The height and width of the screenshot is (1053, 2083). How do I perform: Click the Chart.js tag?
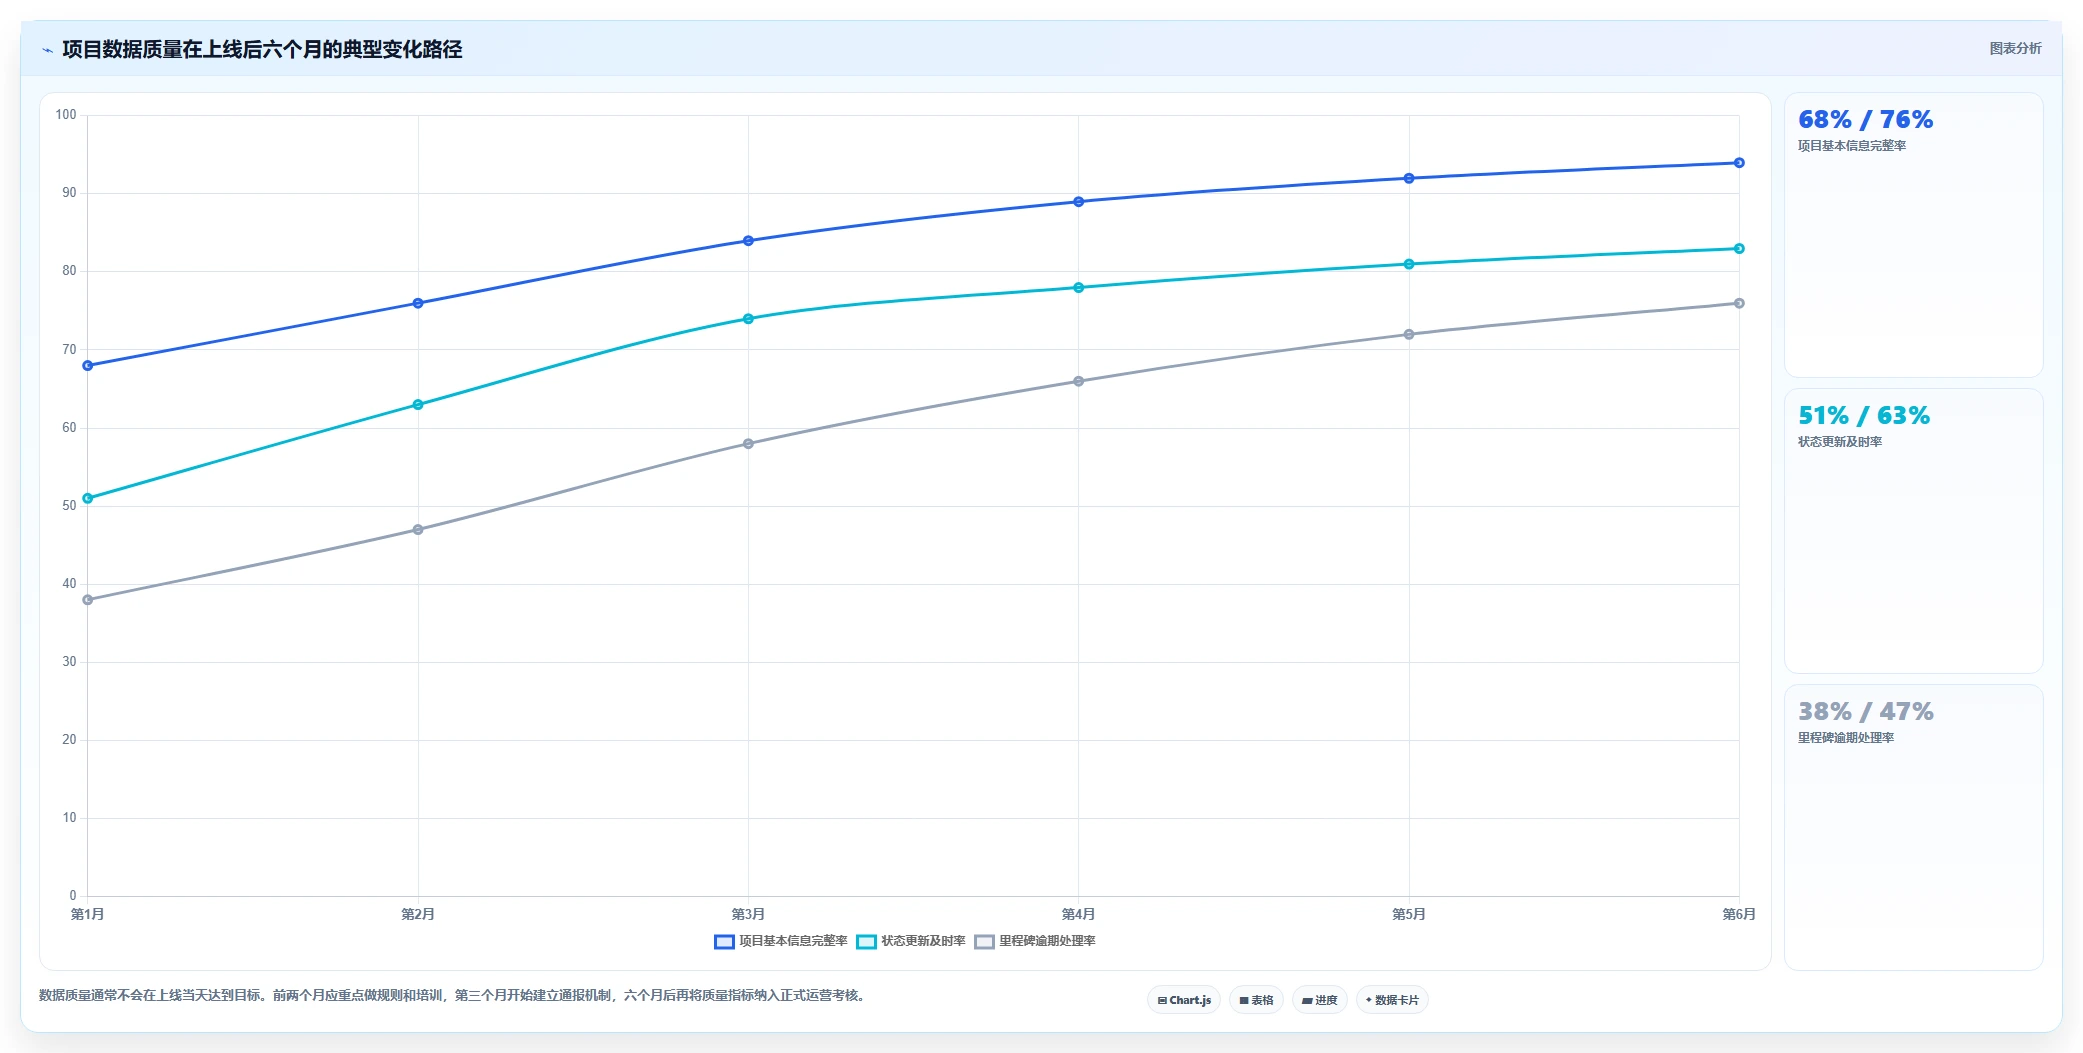(1184, 1000)
